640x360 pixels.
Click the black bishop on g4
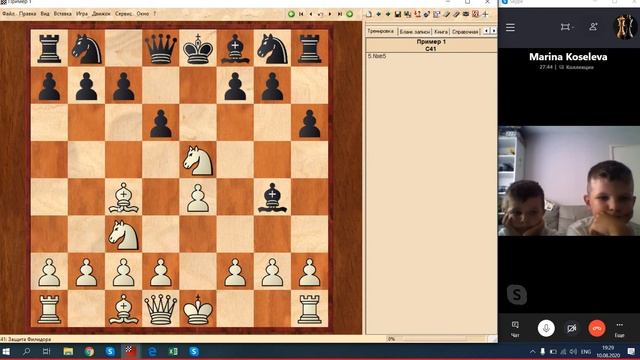point(272,197)
